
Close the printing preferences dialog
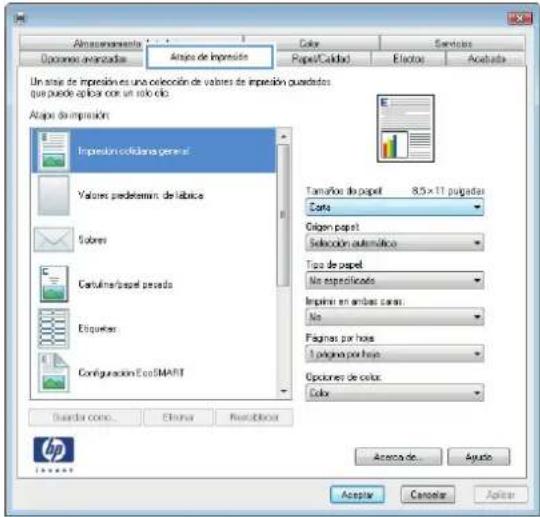click(520, 18)
